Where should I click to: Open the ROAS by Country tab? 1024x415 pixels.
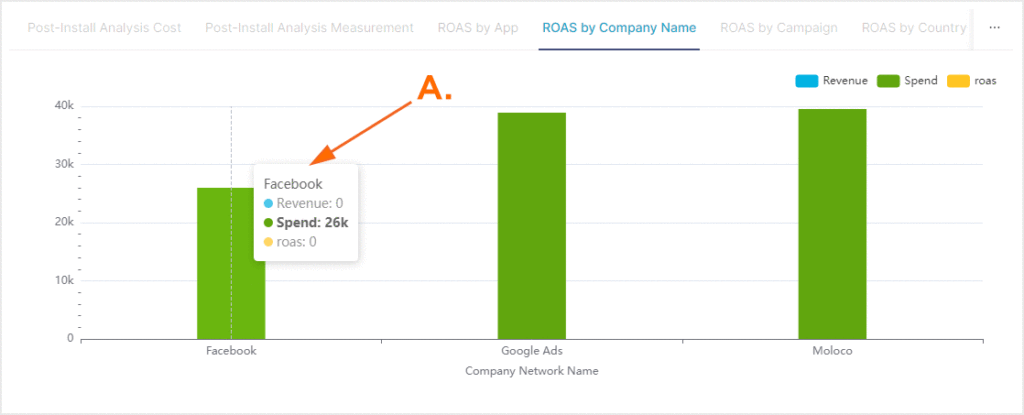914,28
